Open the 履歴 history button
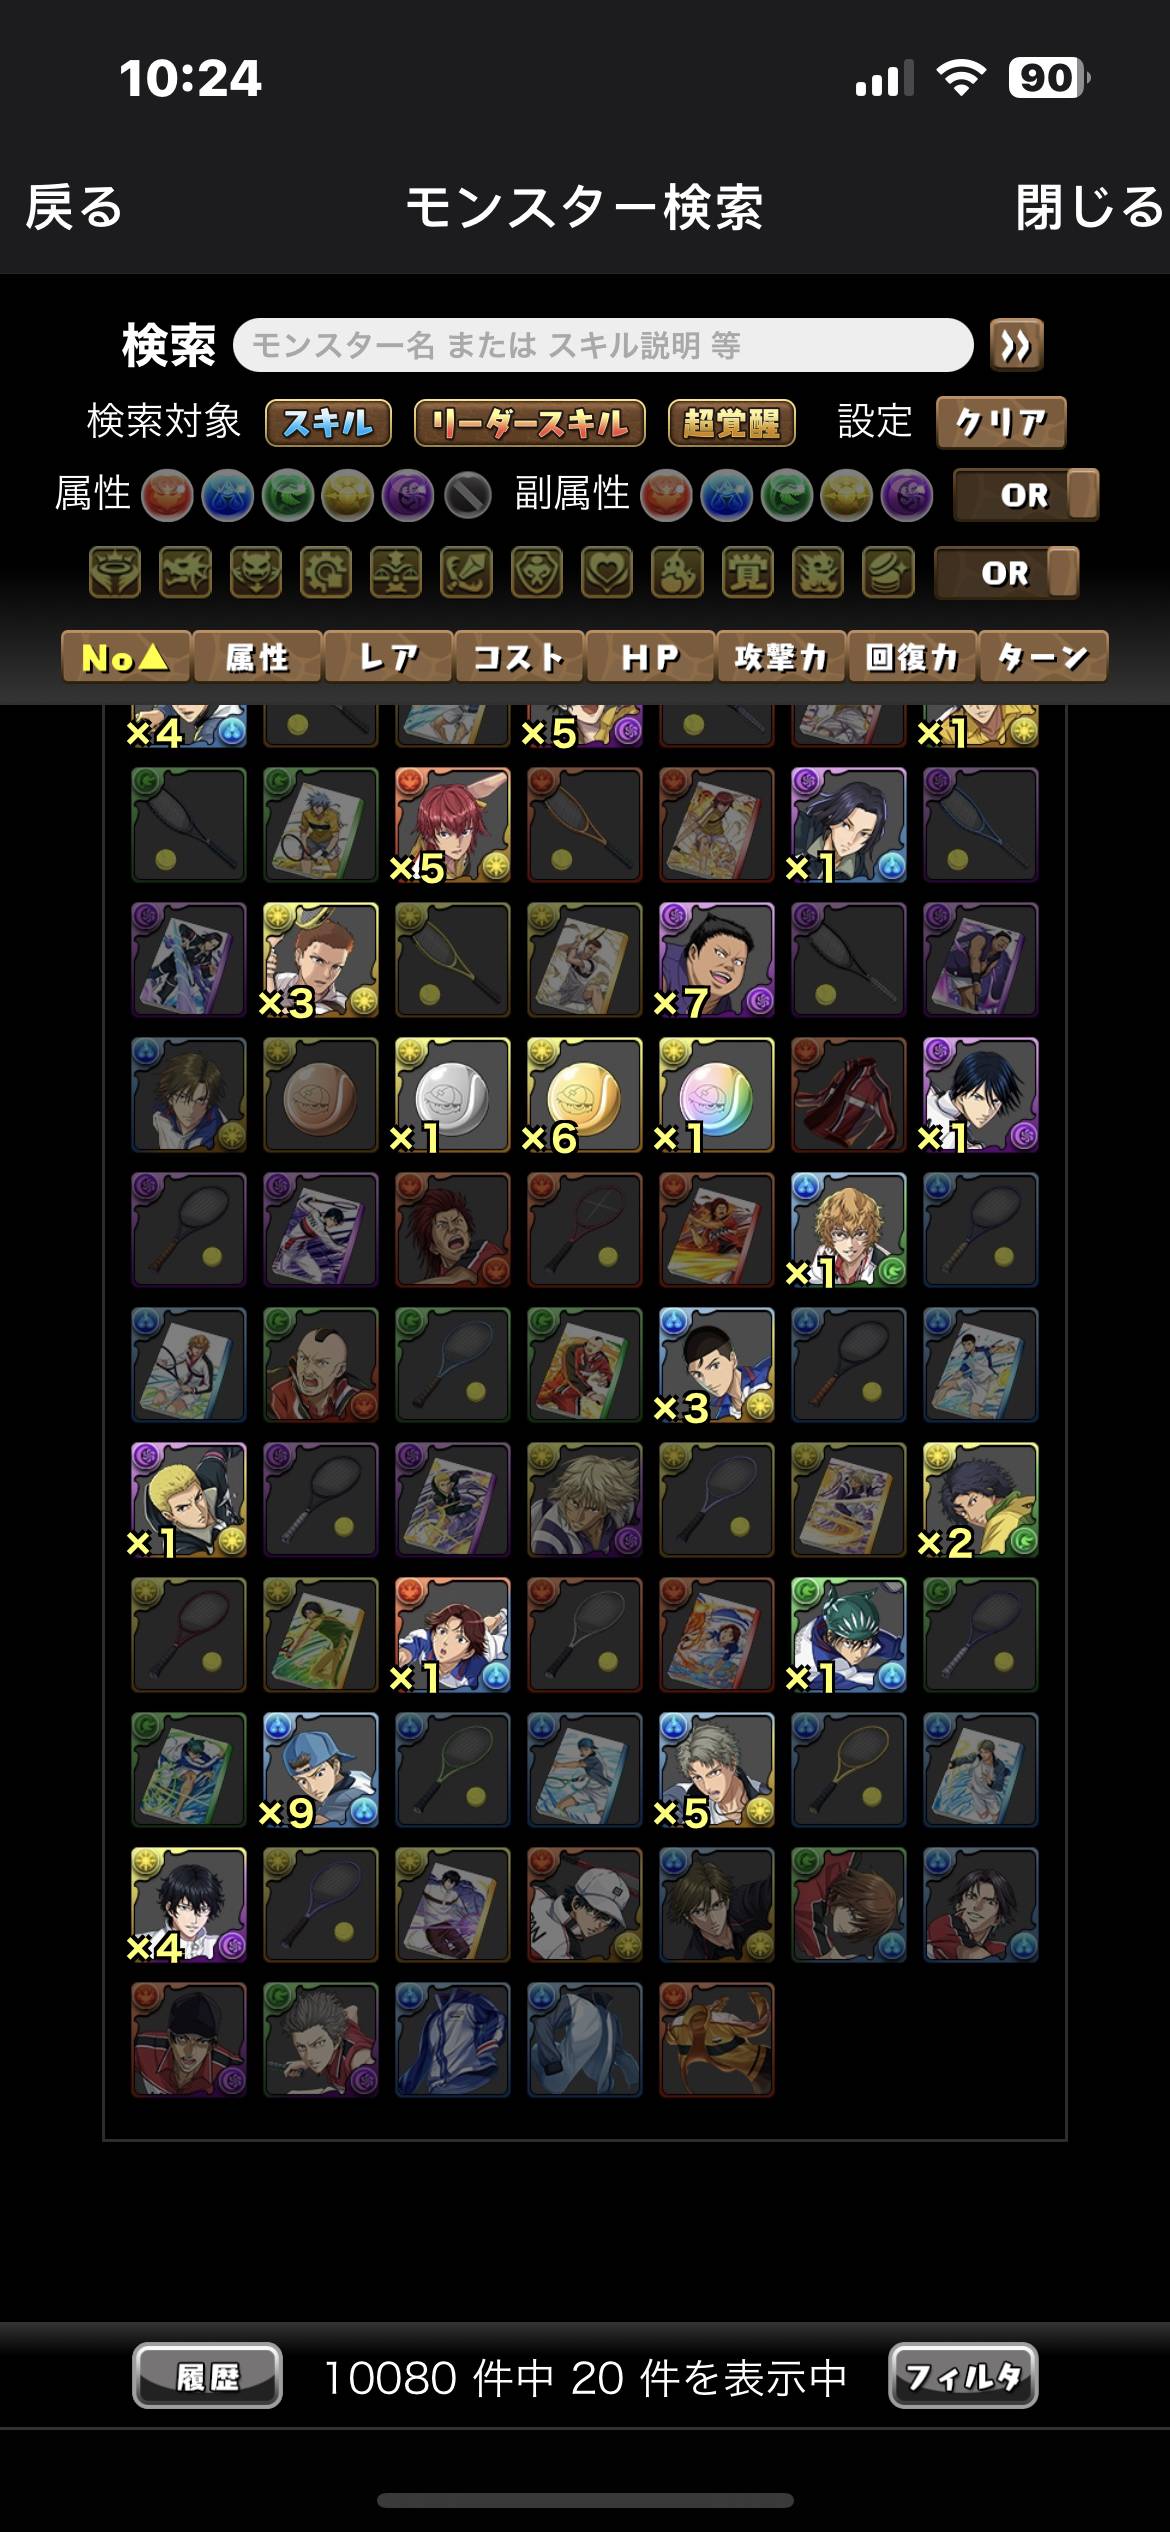This screenshot has width=1170, height=2532. pyautogui.click(x=207, y=2376)
